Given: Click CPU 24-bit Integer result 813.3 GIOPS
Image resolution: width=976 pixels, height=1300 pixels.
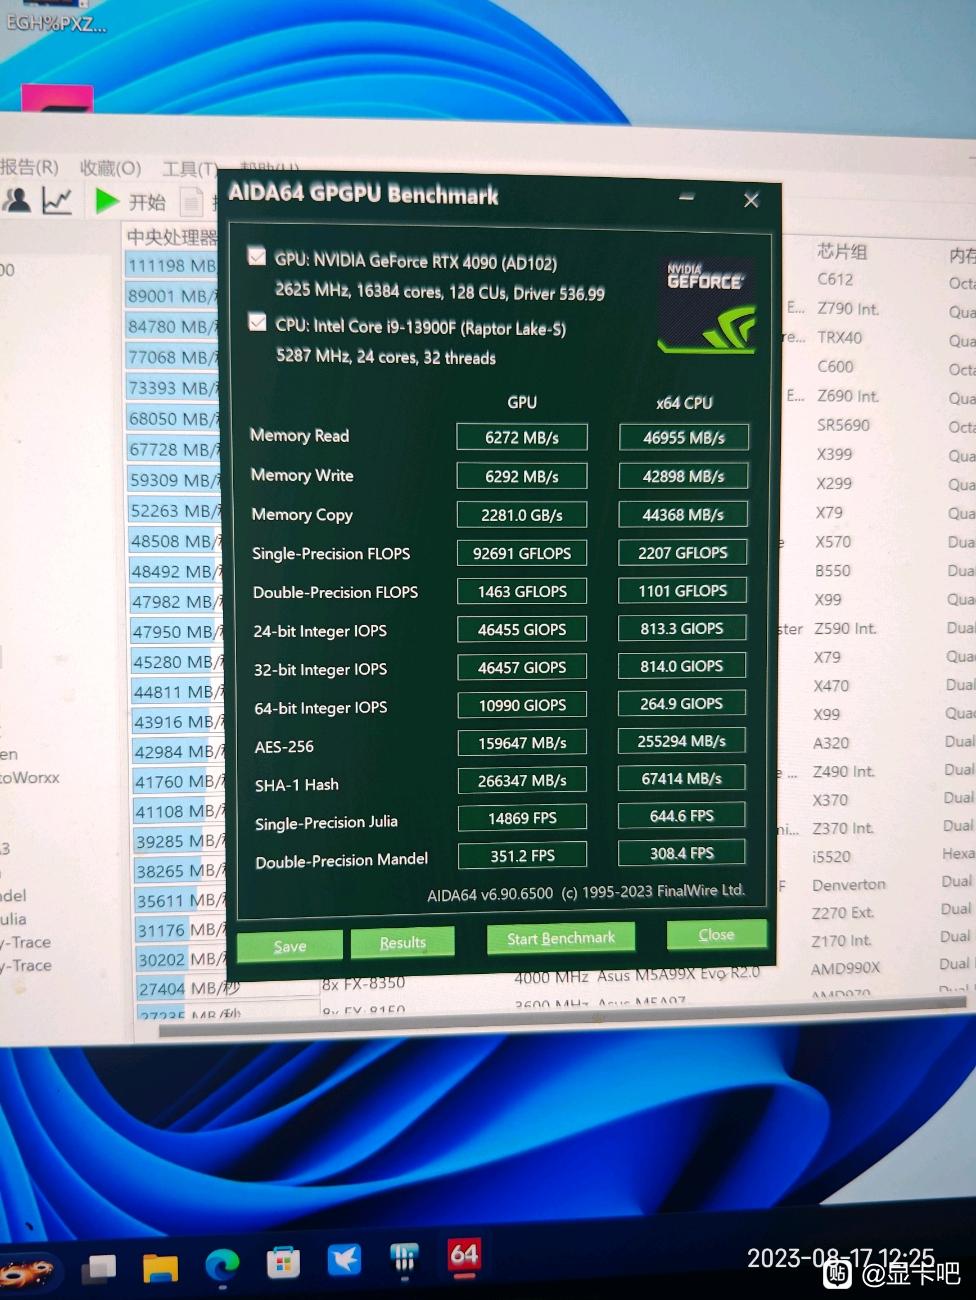Looking at the screenshot, I should coord(682,628).
